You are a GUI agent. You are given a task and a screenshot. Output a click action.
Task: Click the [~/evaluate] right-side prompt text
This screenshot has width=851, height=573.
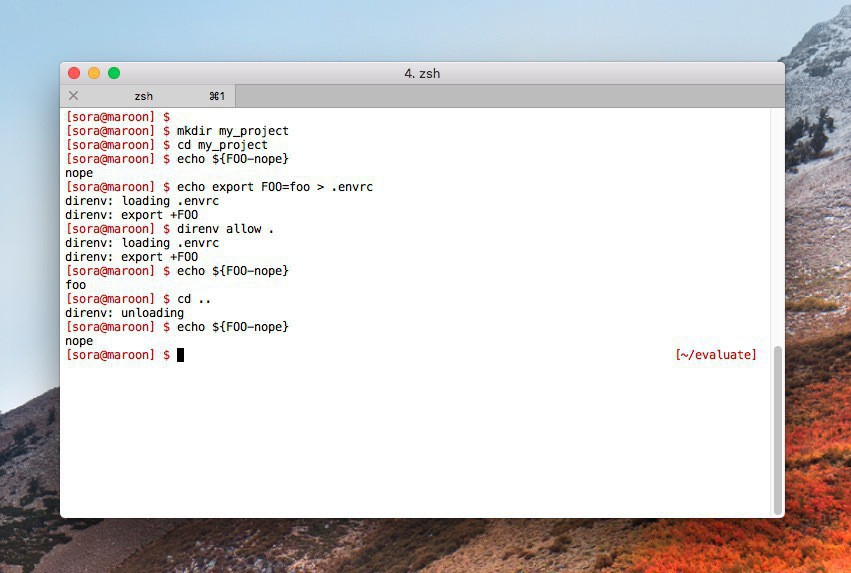[x=716, y=355]
